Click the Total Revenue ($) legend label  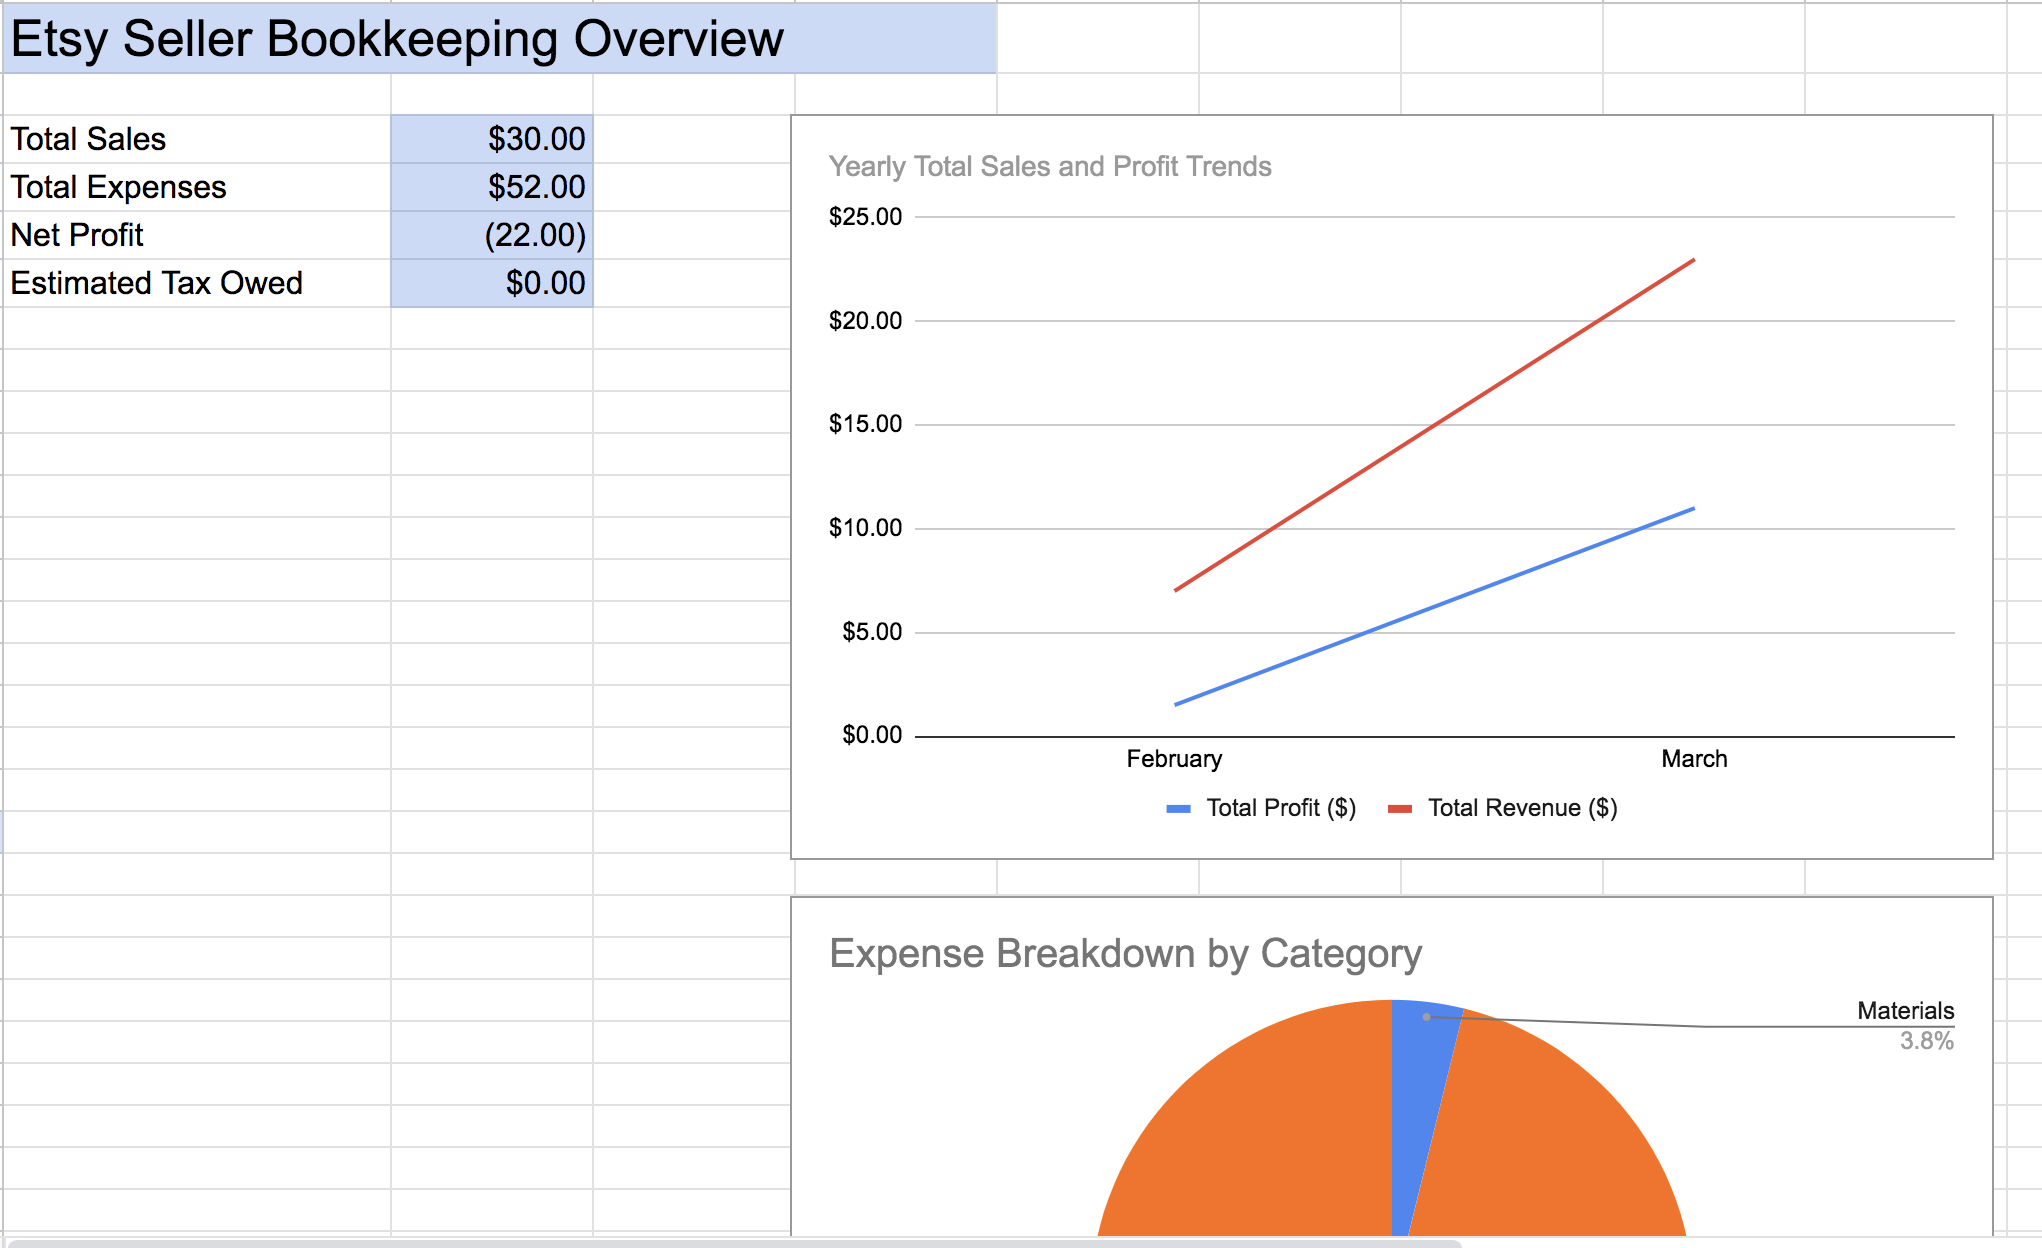point(1522,808)
